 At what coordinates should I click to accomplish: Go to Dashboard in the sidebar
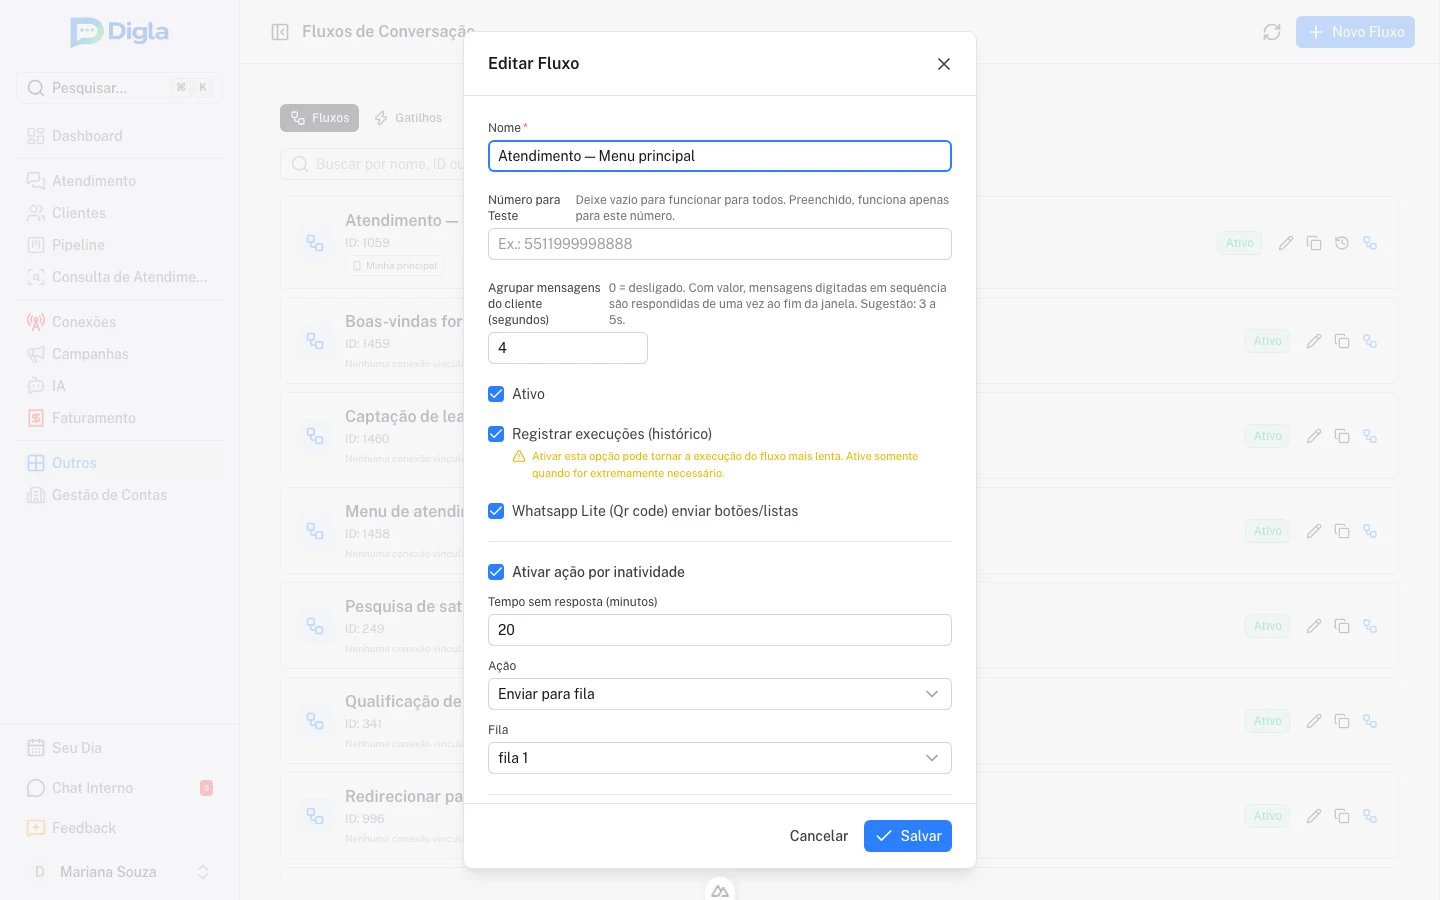pyautogui.click(x=120, y=136)
